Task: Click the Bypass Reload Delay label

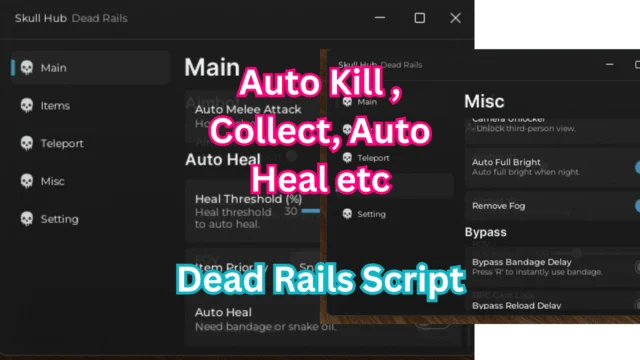Action: pyautogui.click(x=516, y=305)
